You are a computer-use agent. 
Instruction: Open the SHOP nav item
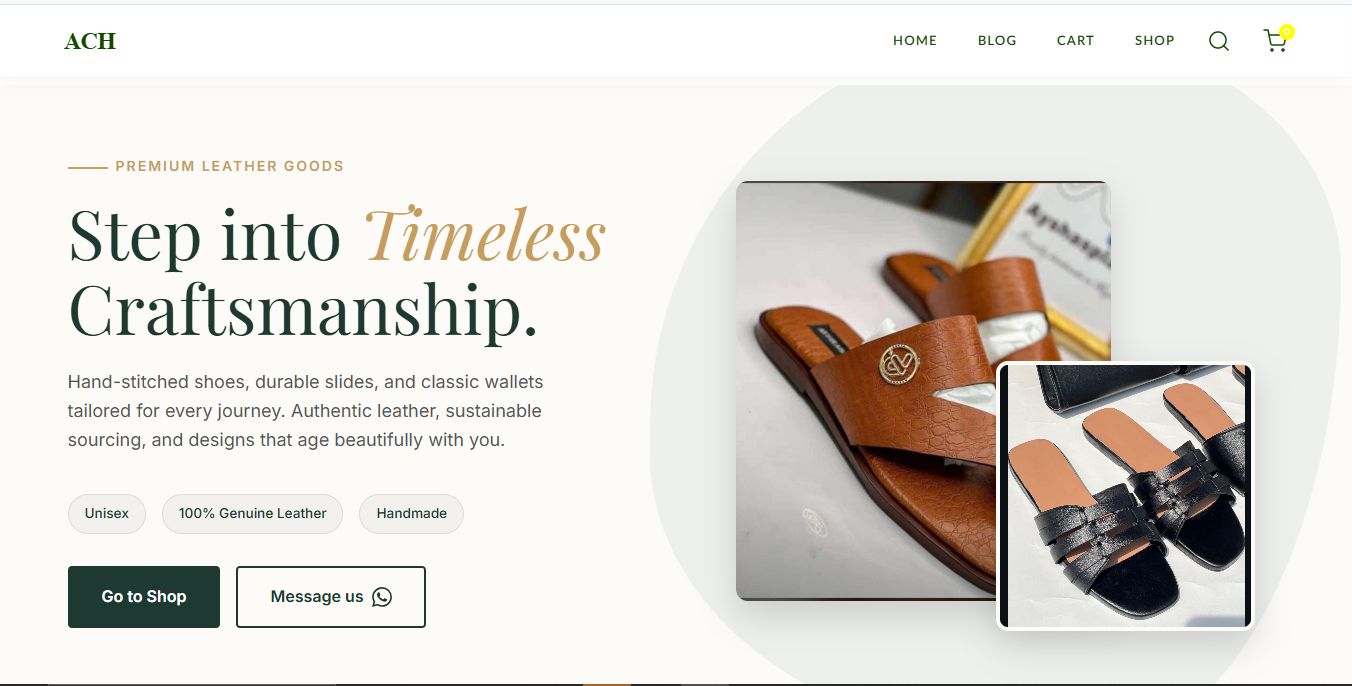pyautogui.click(x=1154, y=41)
